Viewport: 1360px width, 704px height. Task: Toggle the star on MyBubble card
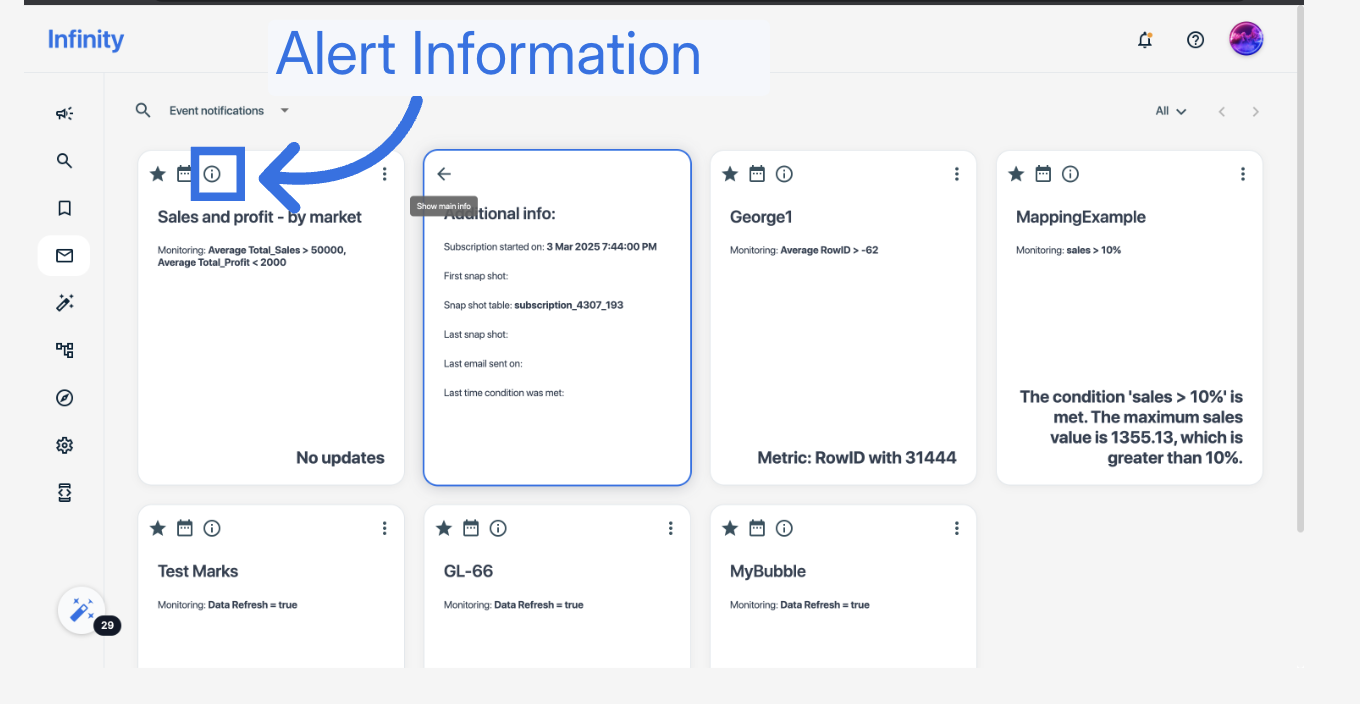coord(730,528)
